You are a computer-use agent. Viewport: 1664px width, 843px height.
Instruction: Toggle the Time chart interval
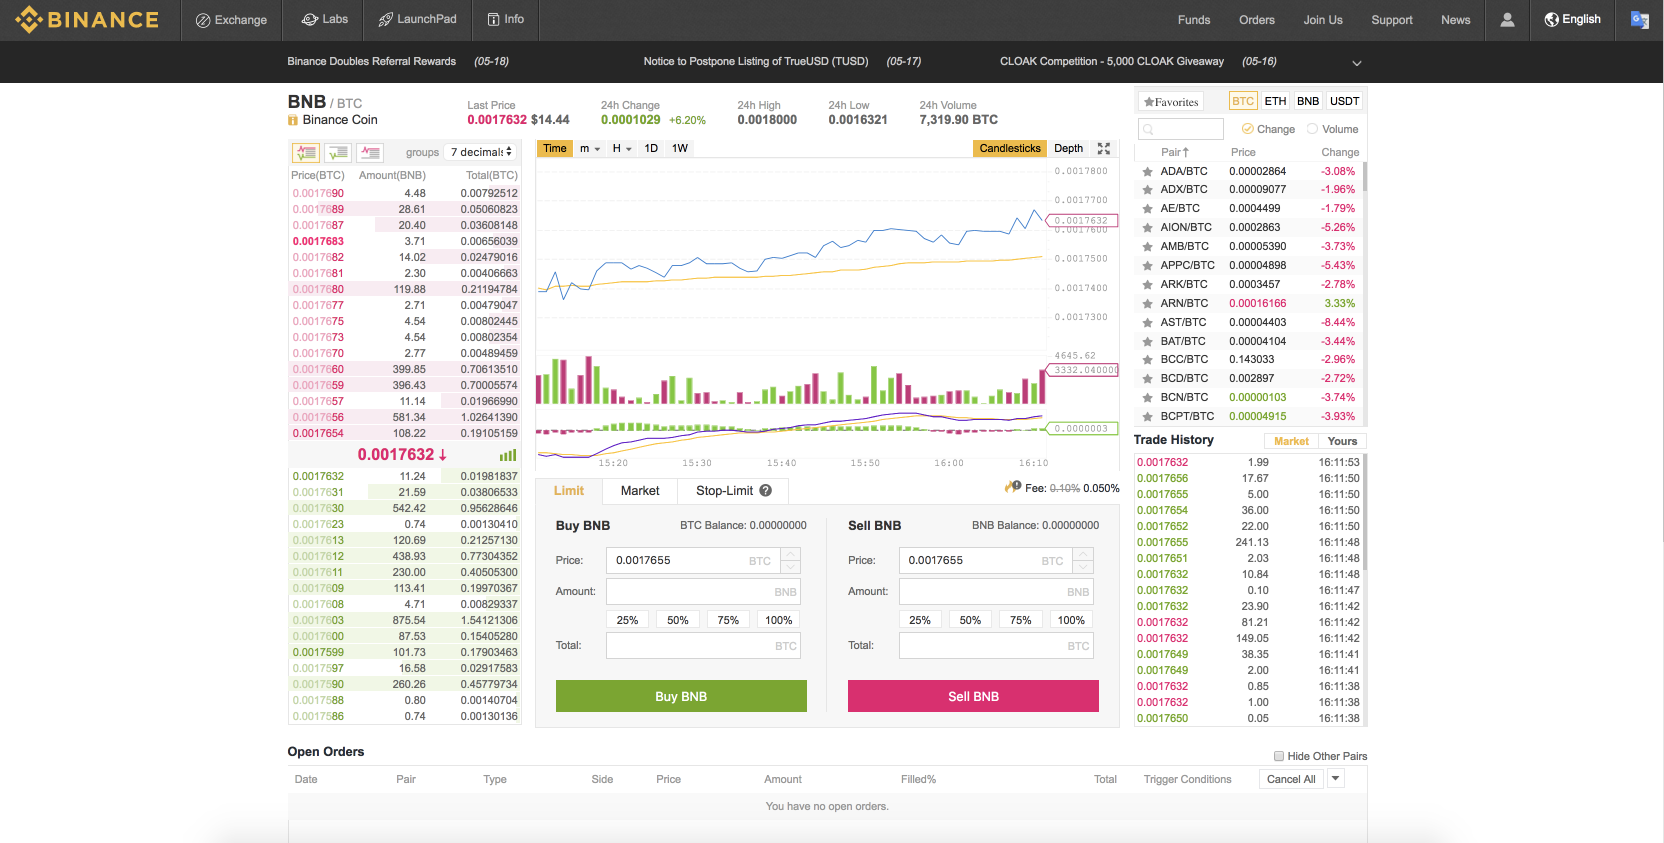(555, 148)
